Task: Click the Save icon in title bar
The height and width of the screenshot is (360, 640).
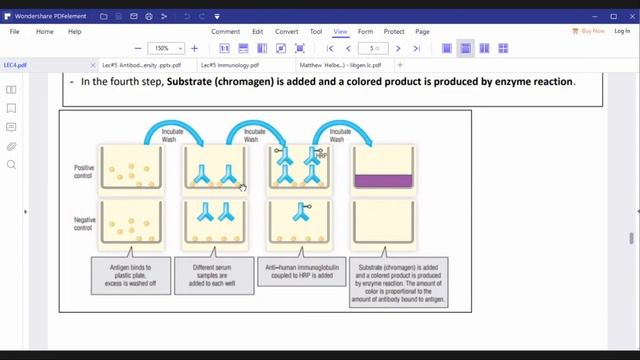Action: 119,16
